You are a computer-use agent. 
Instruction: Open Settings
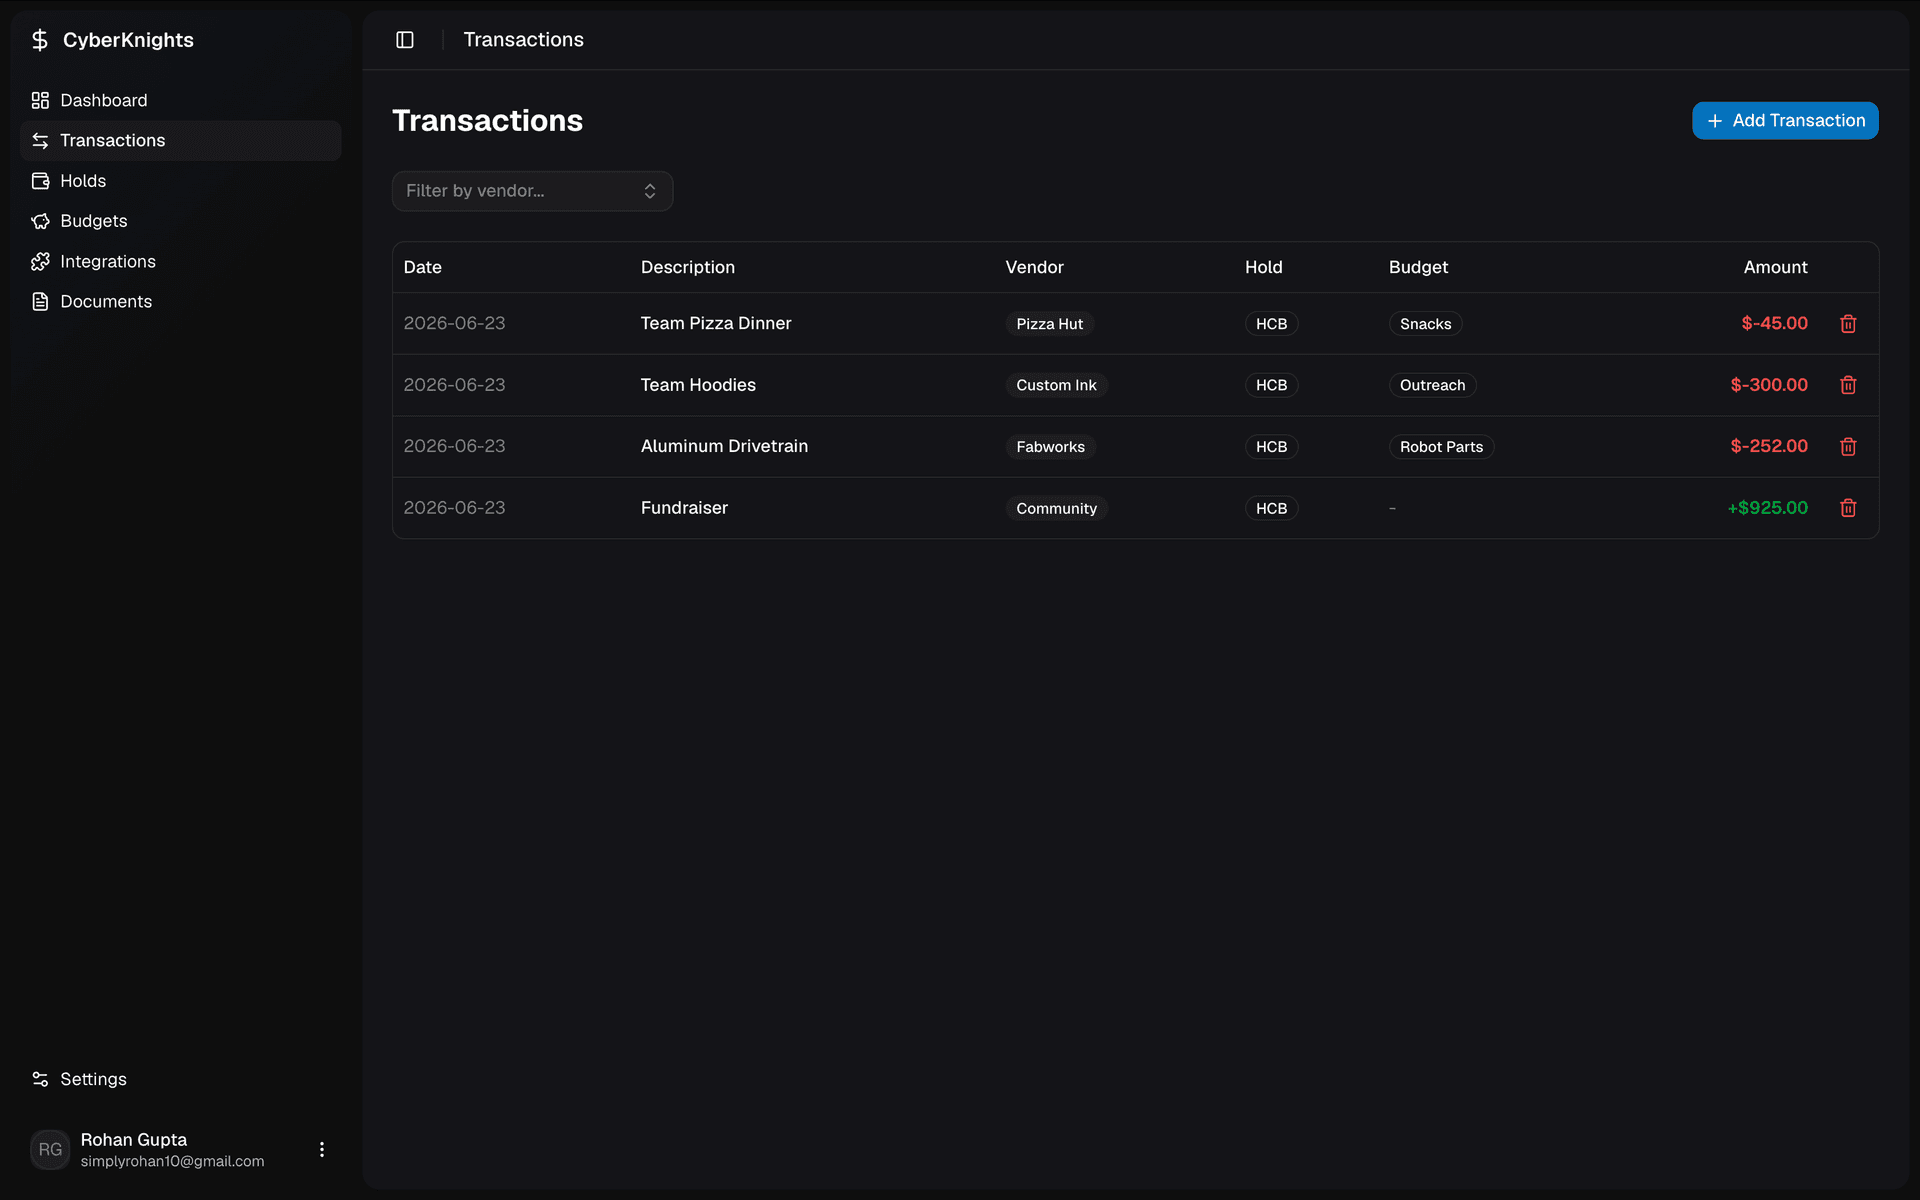click(181, 1079)
